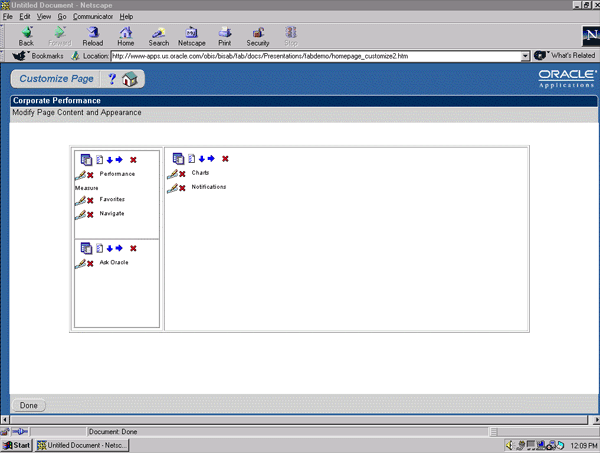The width and height of the screenshot is (600, 453).
Task: Click the document icon in Performance Measure panel
Action: click(x=99, y=160)
